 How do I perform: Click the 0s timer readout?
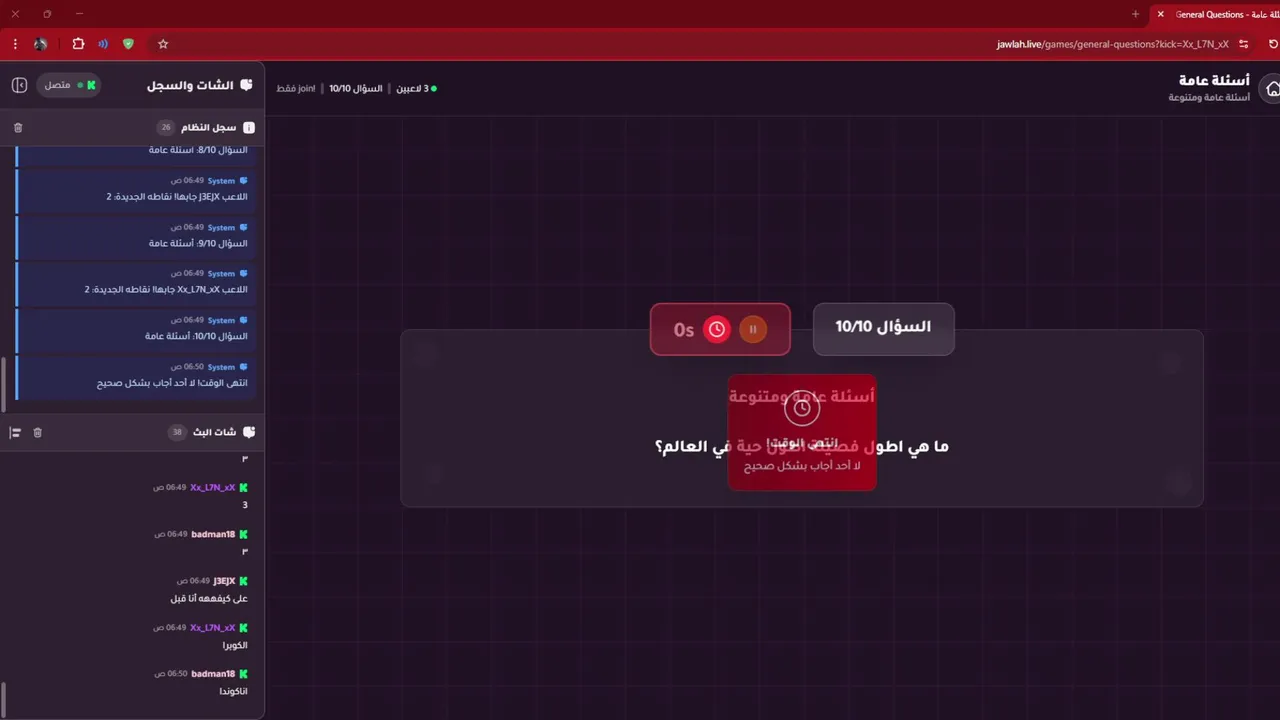tap(684, 330)
